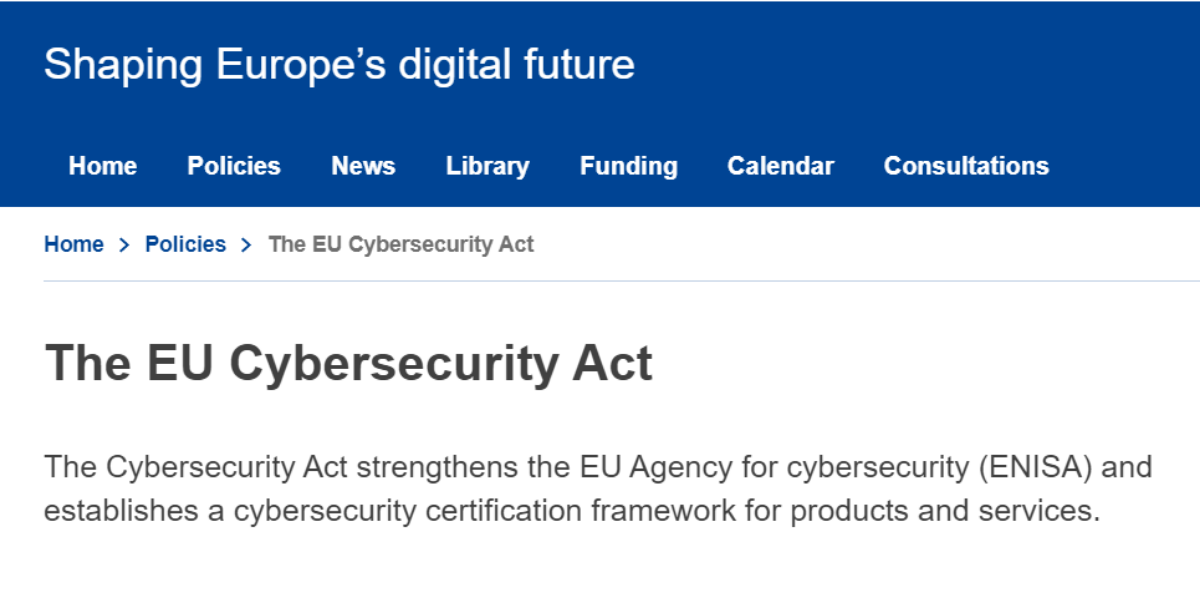The height and width of the screenshot is (600, 1200).
Task: Click the chevron icon after breadcrumb Home
Action: [125, 245]
